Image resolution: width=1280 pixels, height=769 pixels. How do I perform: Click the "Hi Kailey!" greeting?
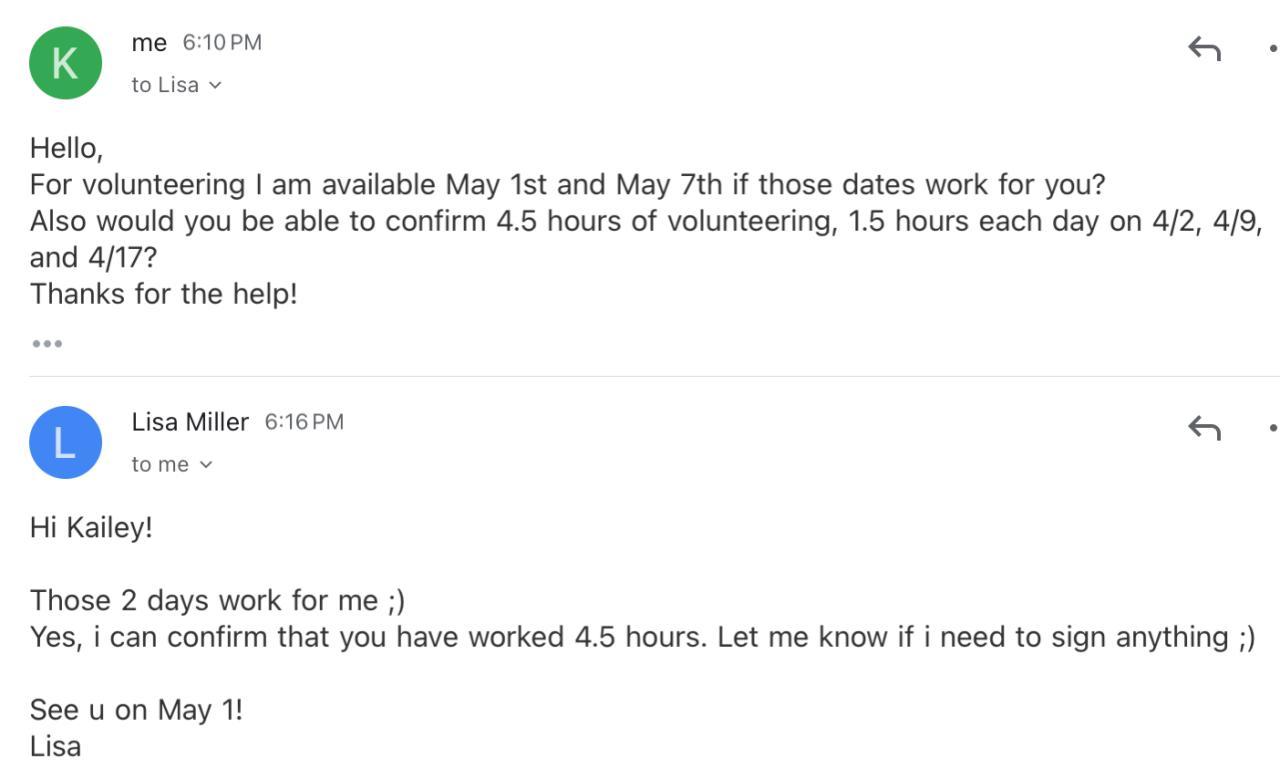[91, 527]
